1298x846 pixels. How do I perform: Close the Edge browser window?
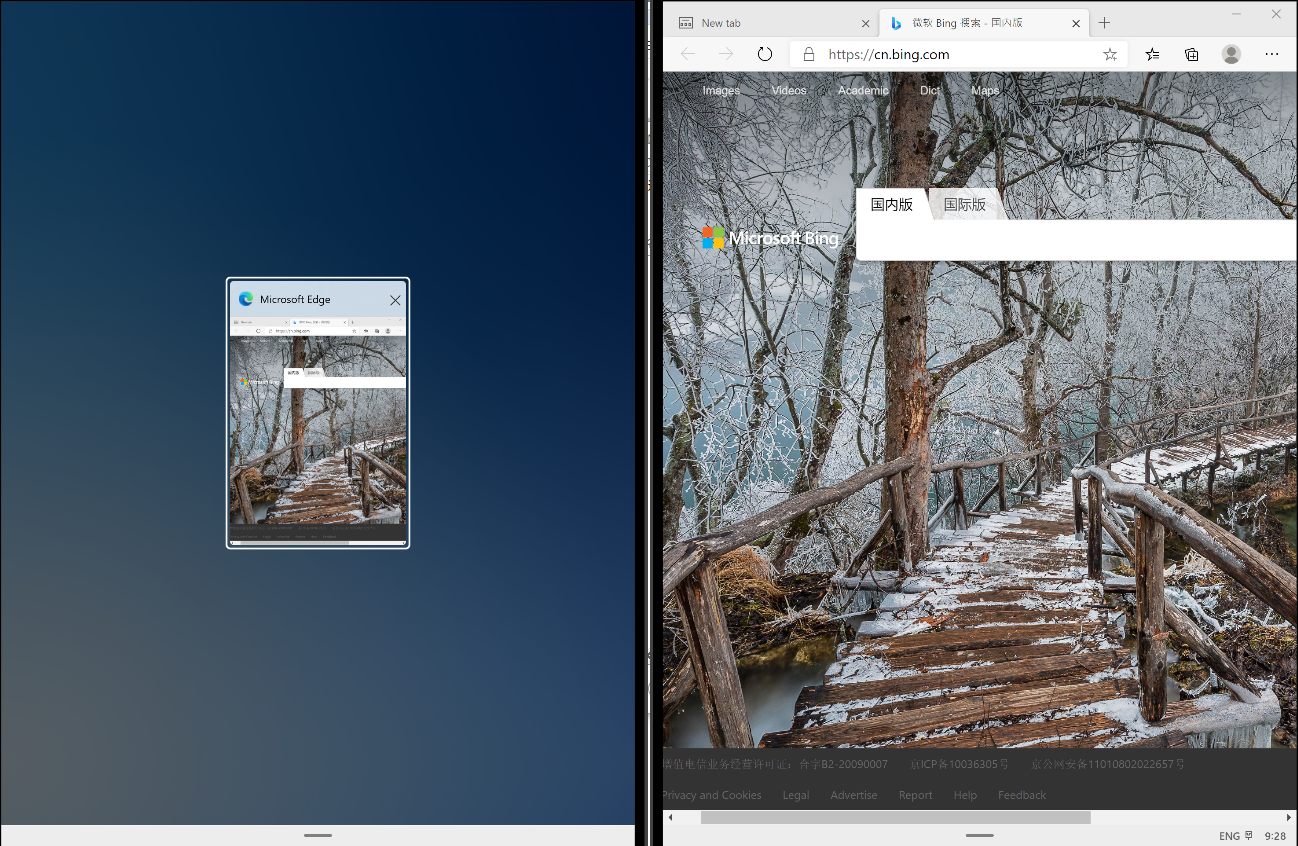pos(1277,13)
